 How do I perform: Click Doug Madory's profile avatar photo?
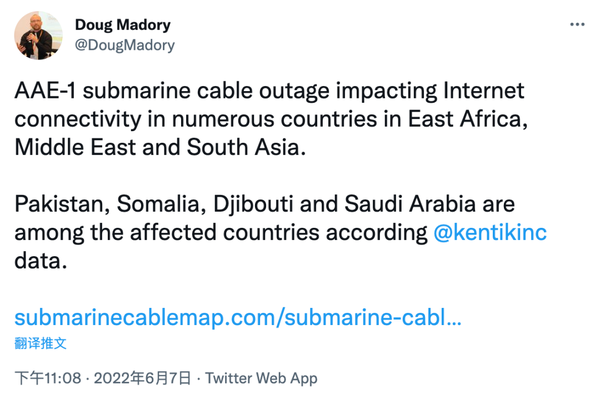pyautogui.click(x=38, y=35)
